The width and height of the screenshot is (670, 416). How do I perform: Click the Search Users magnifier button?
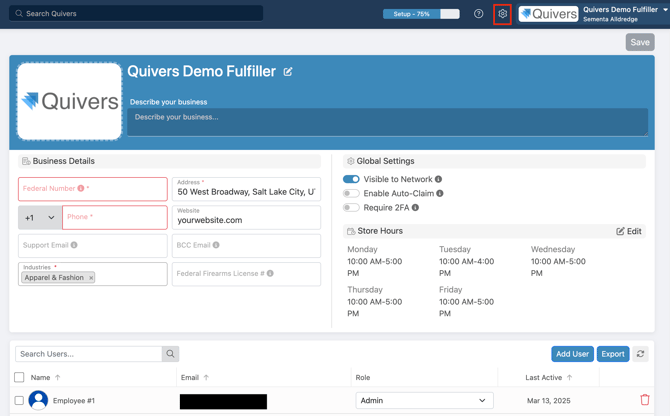[x=170, y=354]
